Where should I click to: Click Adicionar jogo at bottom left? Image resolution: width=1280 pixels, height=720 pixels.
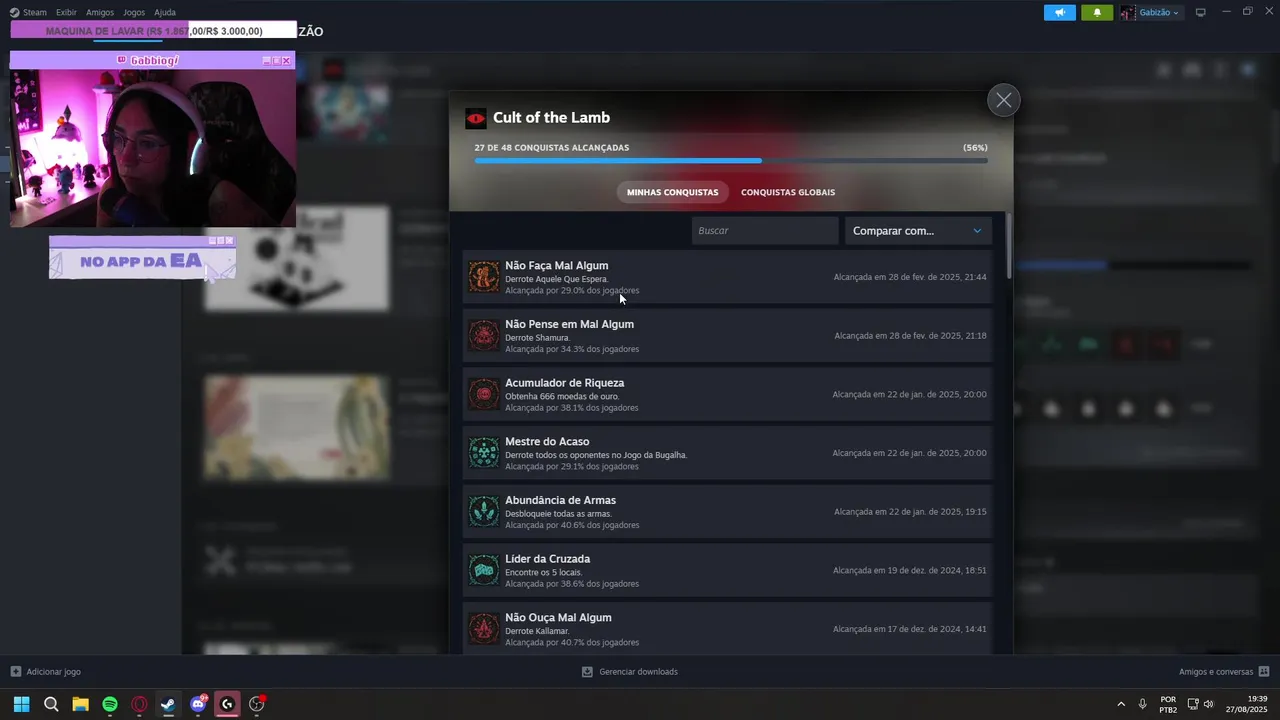tap(46, 672)
